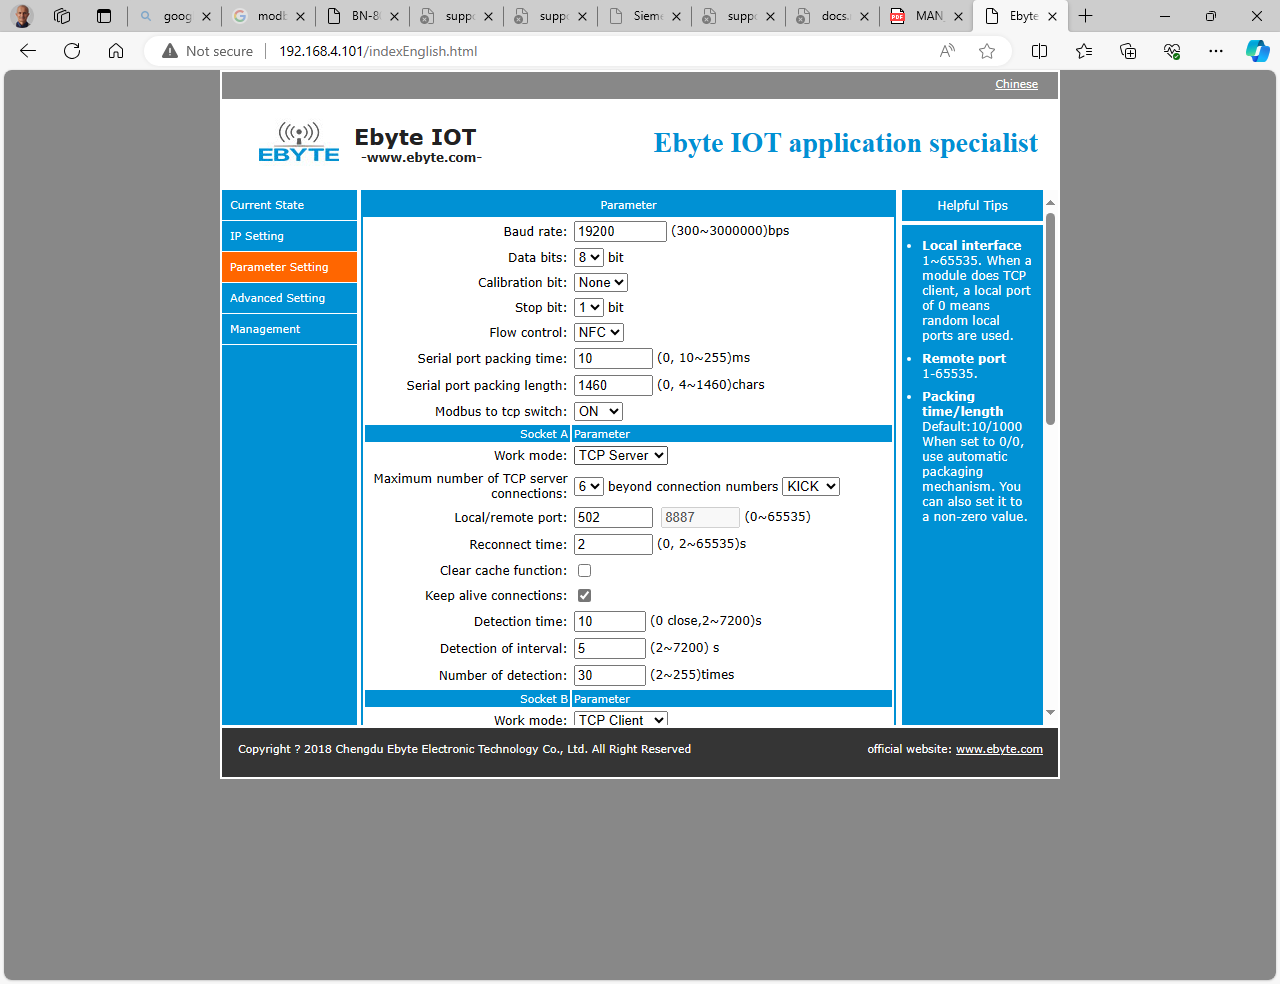Toggle the Clear cache function checkbox
This screenshot has height=984, width=1280.
pyautogui.click(x=584, y=570)
